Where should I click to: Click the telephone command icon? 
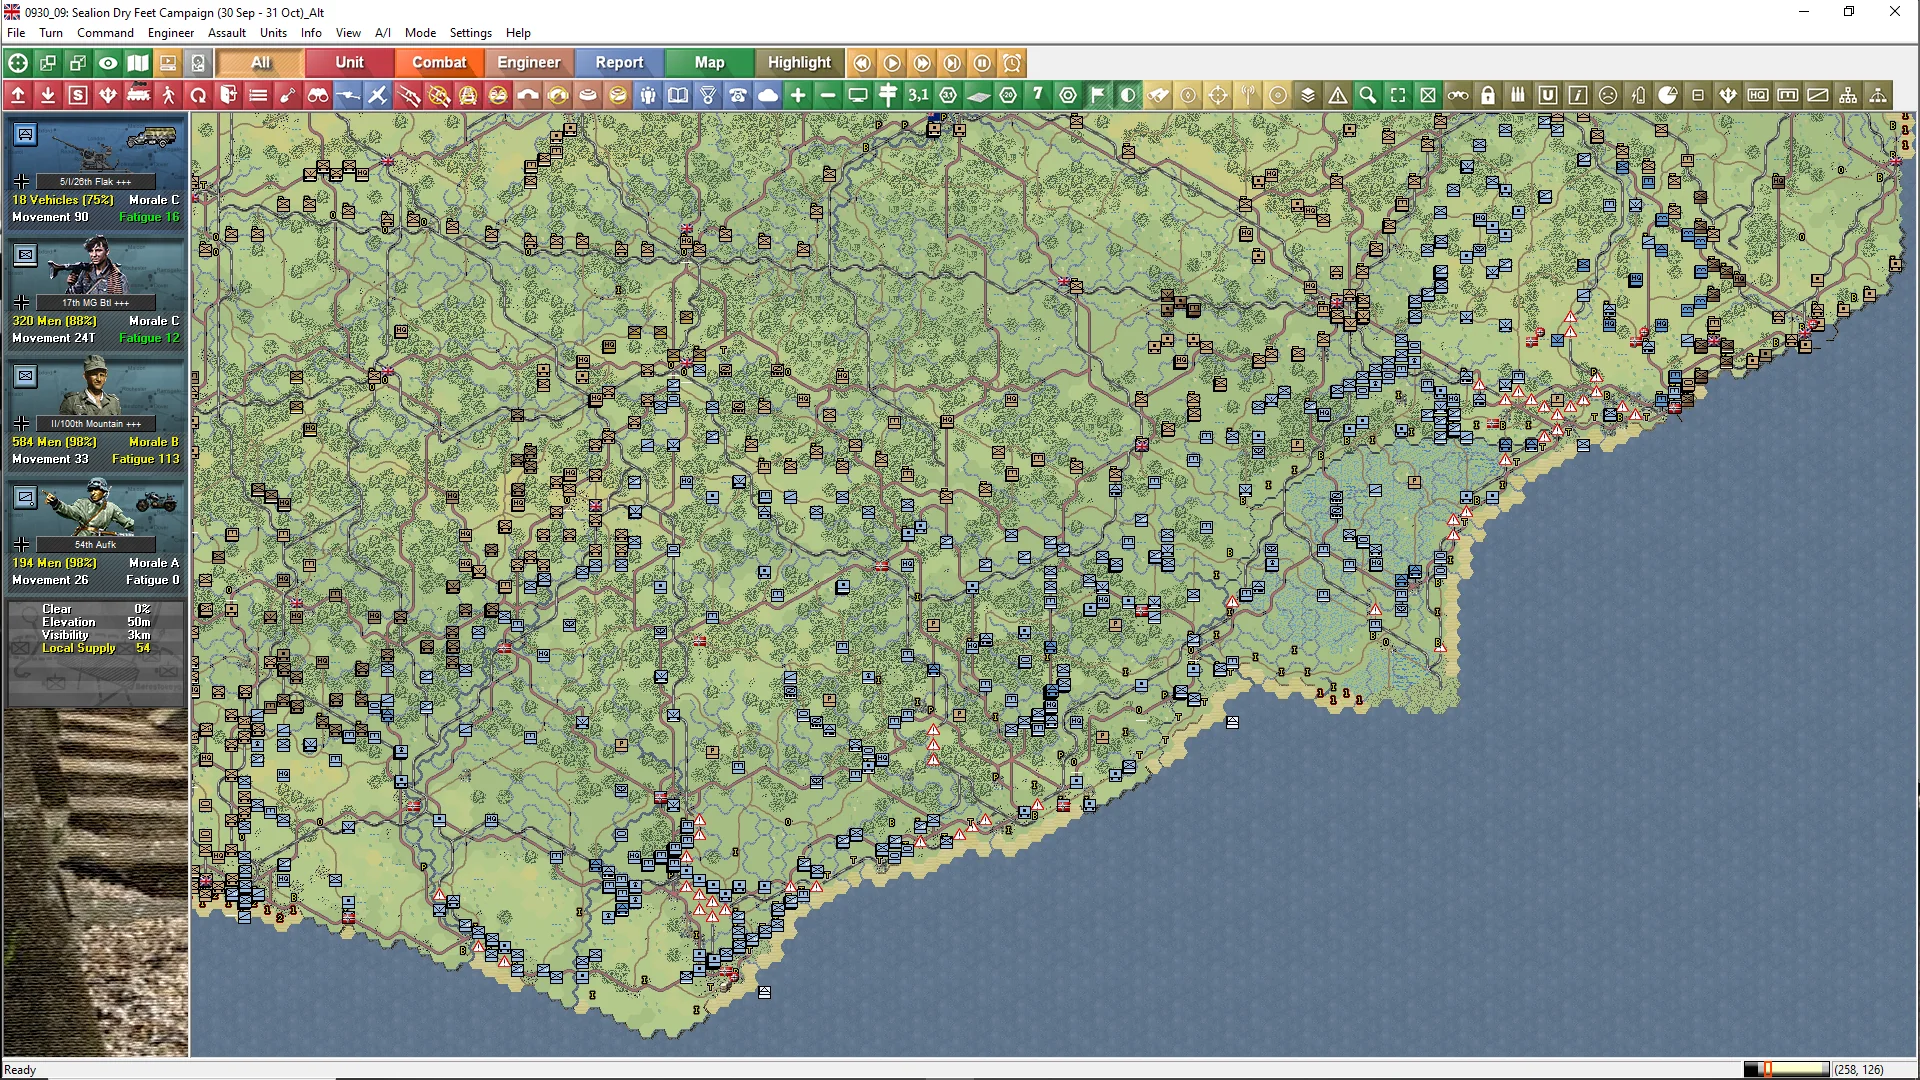point(738,95)
